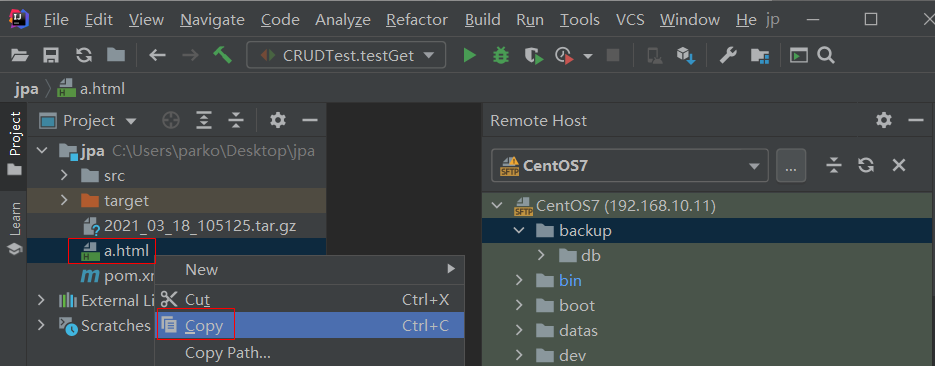Open the Navigate menu
This screenshot has width=935, height=366.
click(x=212, y=20)
